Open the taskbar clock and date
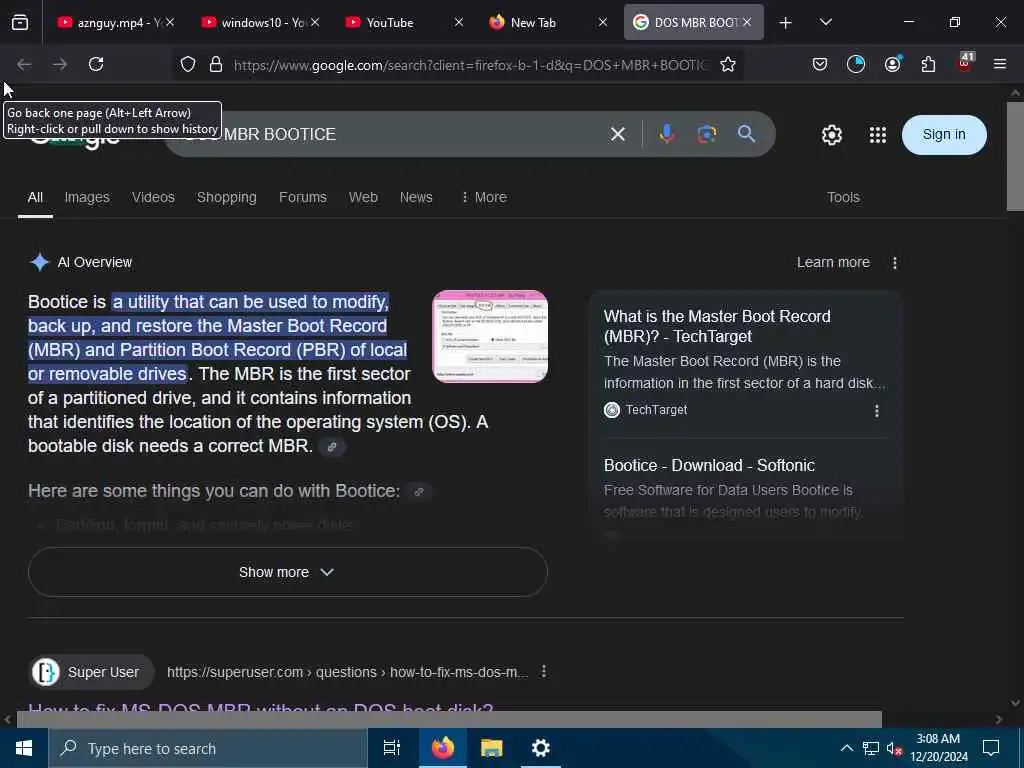Viewport: 1024px width, 768px height. pos(938,748)
